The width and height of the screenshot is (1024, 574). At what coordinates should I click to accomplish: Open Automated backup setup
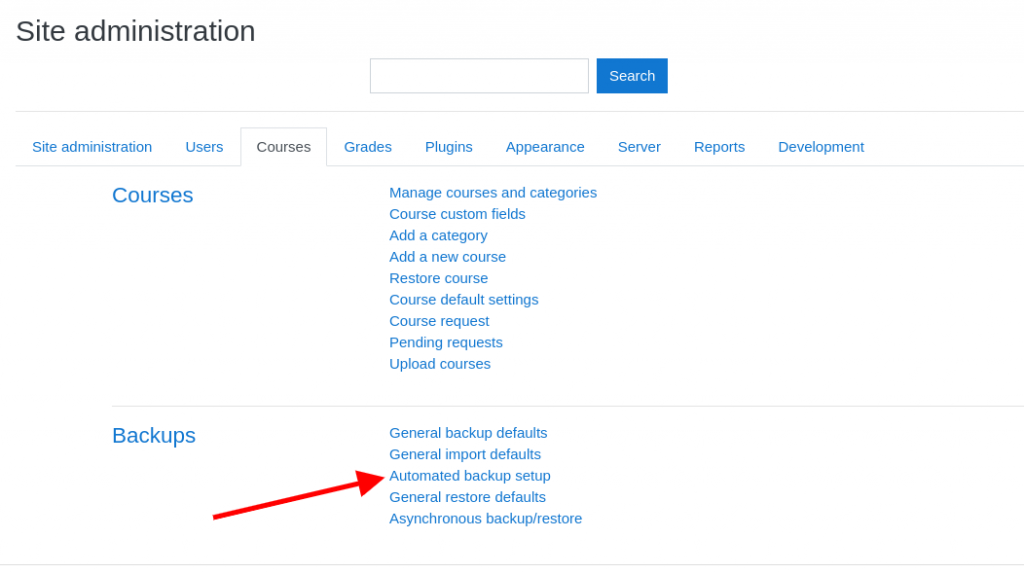469,476
